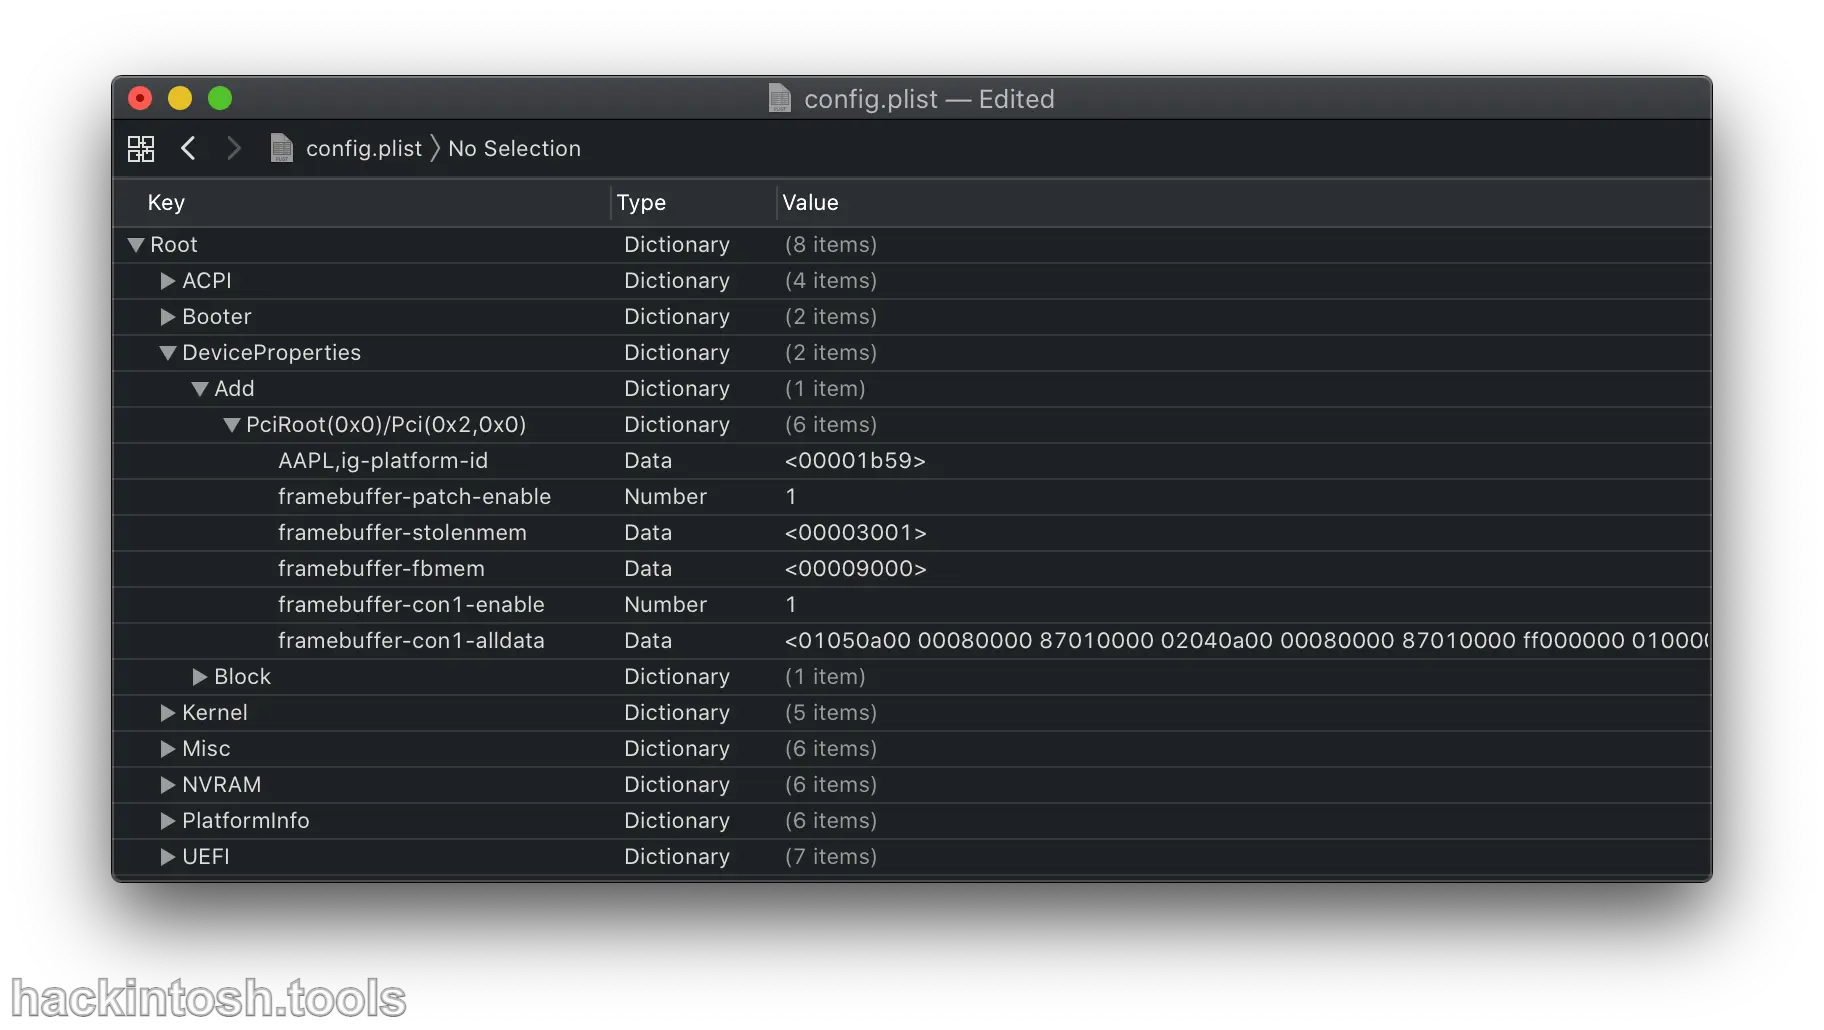Open the related items grid icon
Screen dimensions: 1824x1030
point(141,149)
